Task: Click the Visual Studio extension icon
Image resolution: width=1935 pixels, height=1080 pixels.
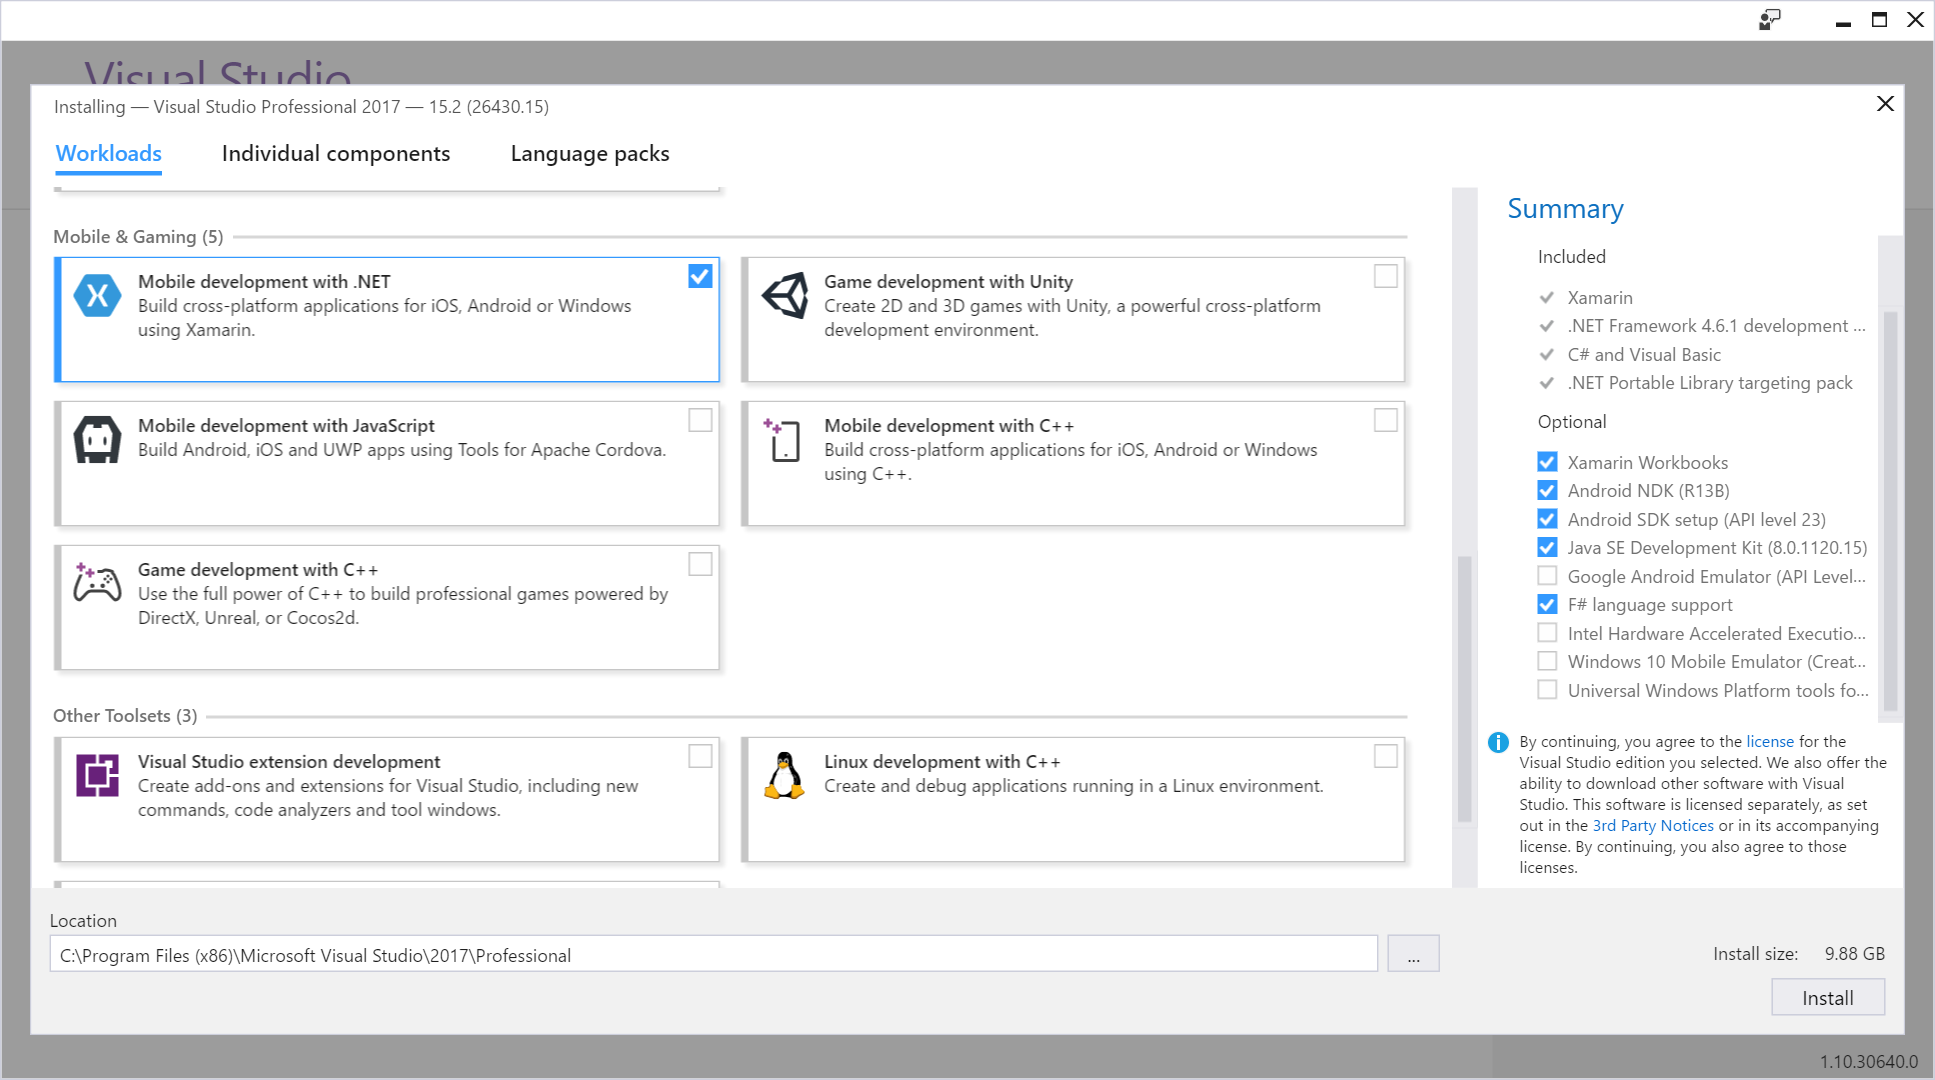Action: coord(98,775)
